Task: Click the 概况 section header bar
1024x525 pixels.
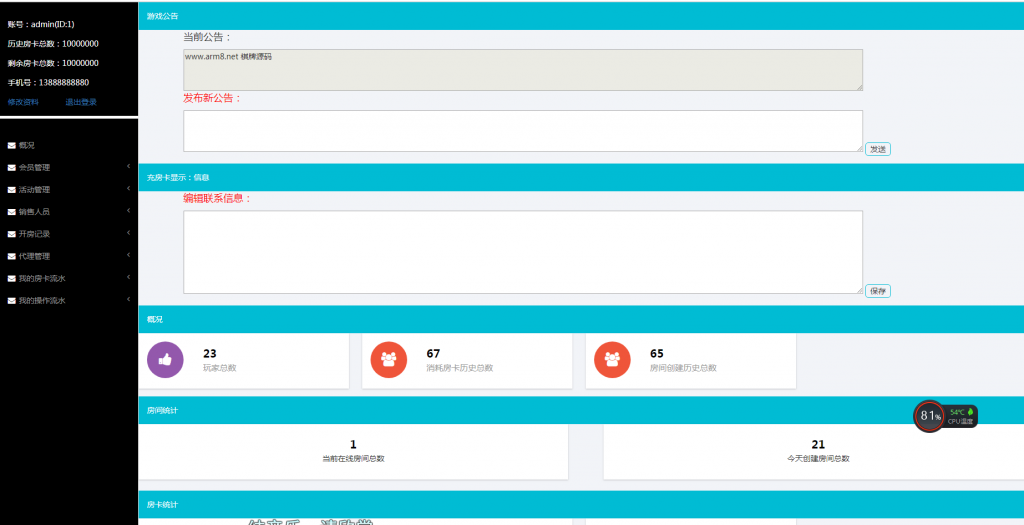Action: tap(581, 319)
